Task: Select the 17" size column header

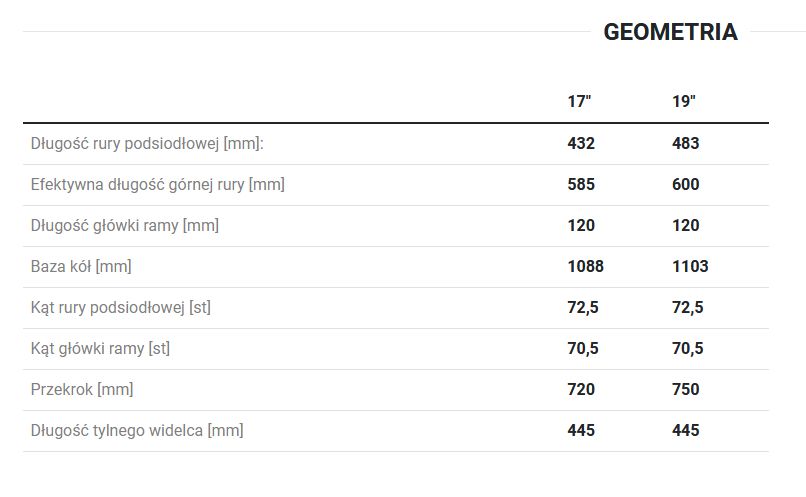Action: (x=579, y=101)
